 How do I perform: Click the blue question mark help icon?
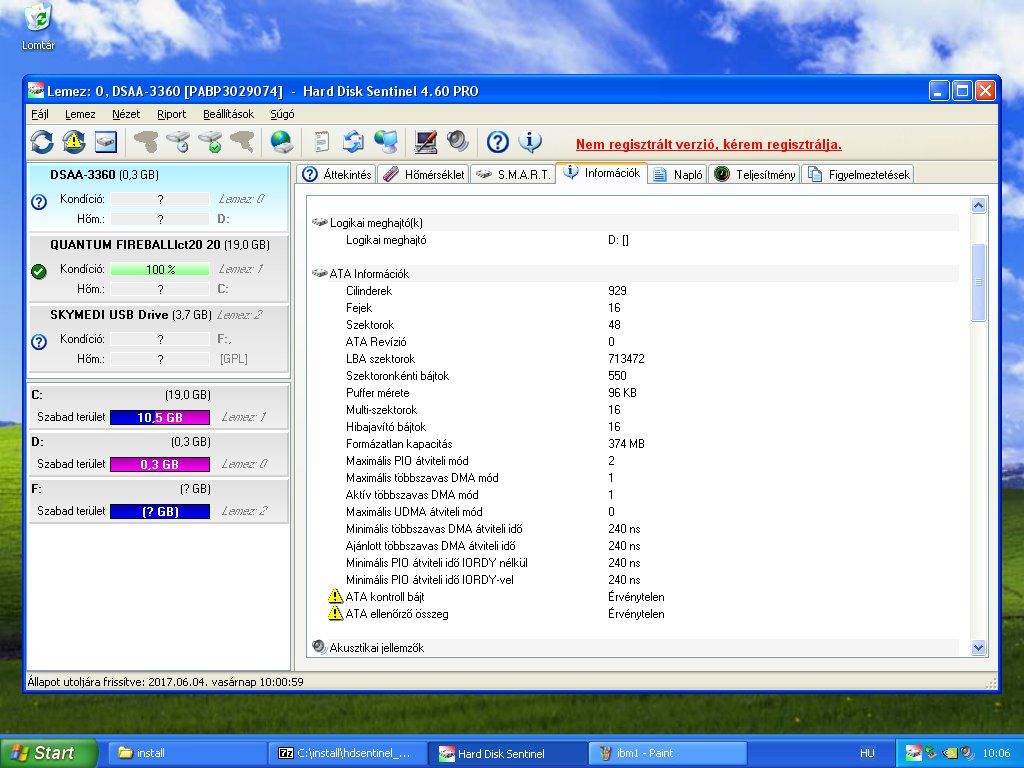point(498,142)
